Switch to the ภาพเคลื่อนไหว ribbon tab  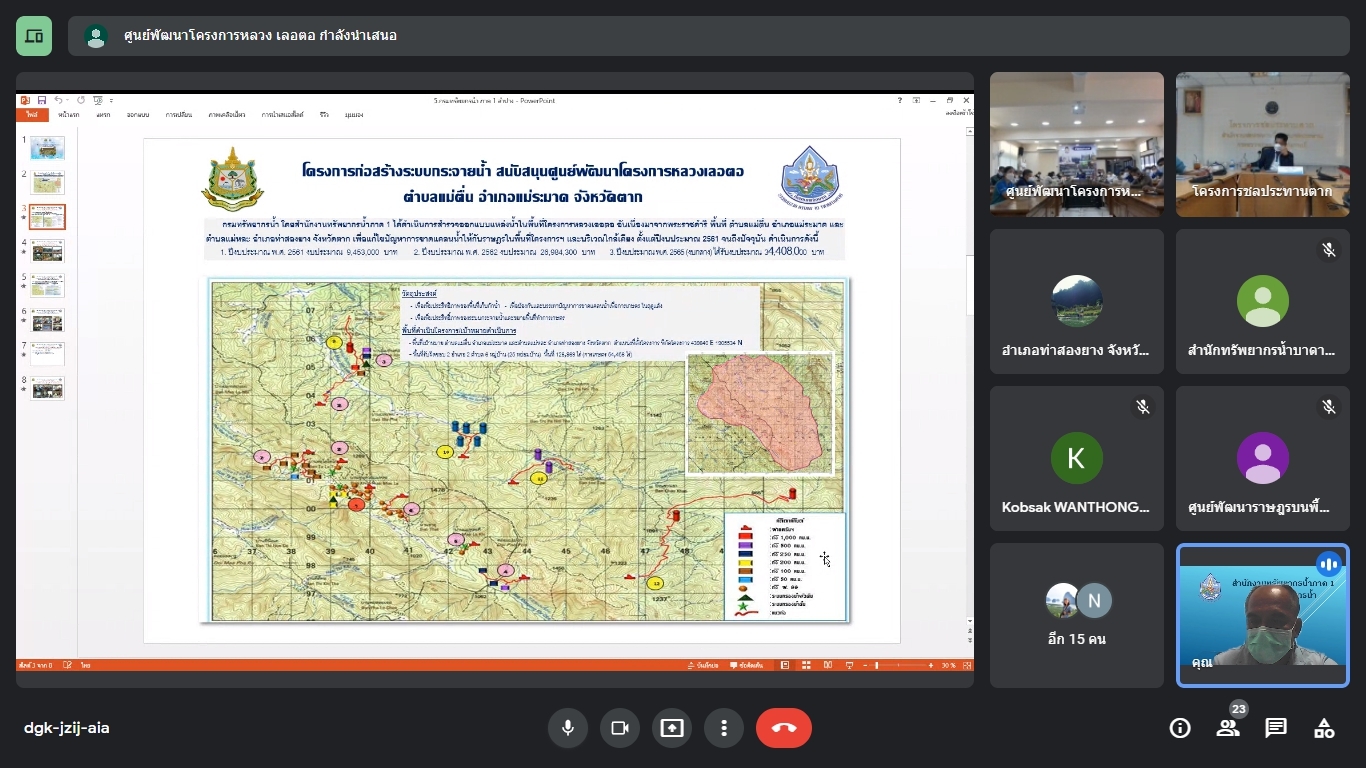tap(227, 115)
